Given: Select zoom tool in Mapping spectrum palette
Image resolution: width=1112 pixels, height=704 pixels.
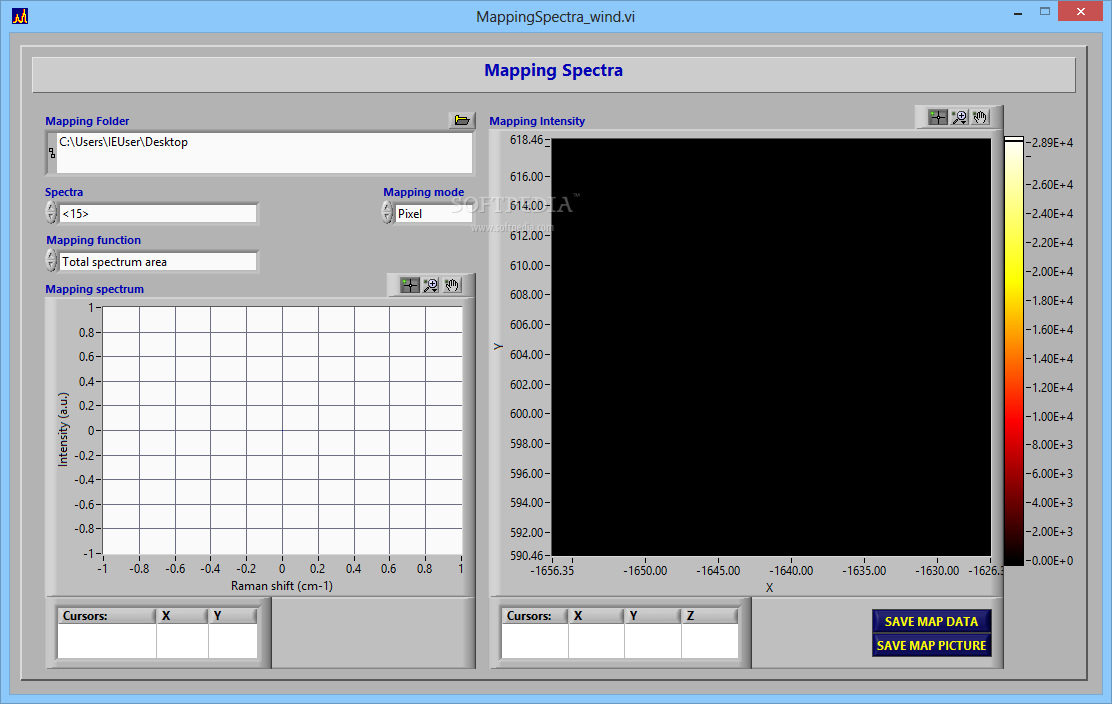Looking at the screenshot, I should click(430, 285).
